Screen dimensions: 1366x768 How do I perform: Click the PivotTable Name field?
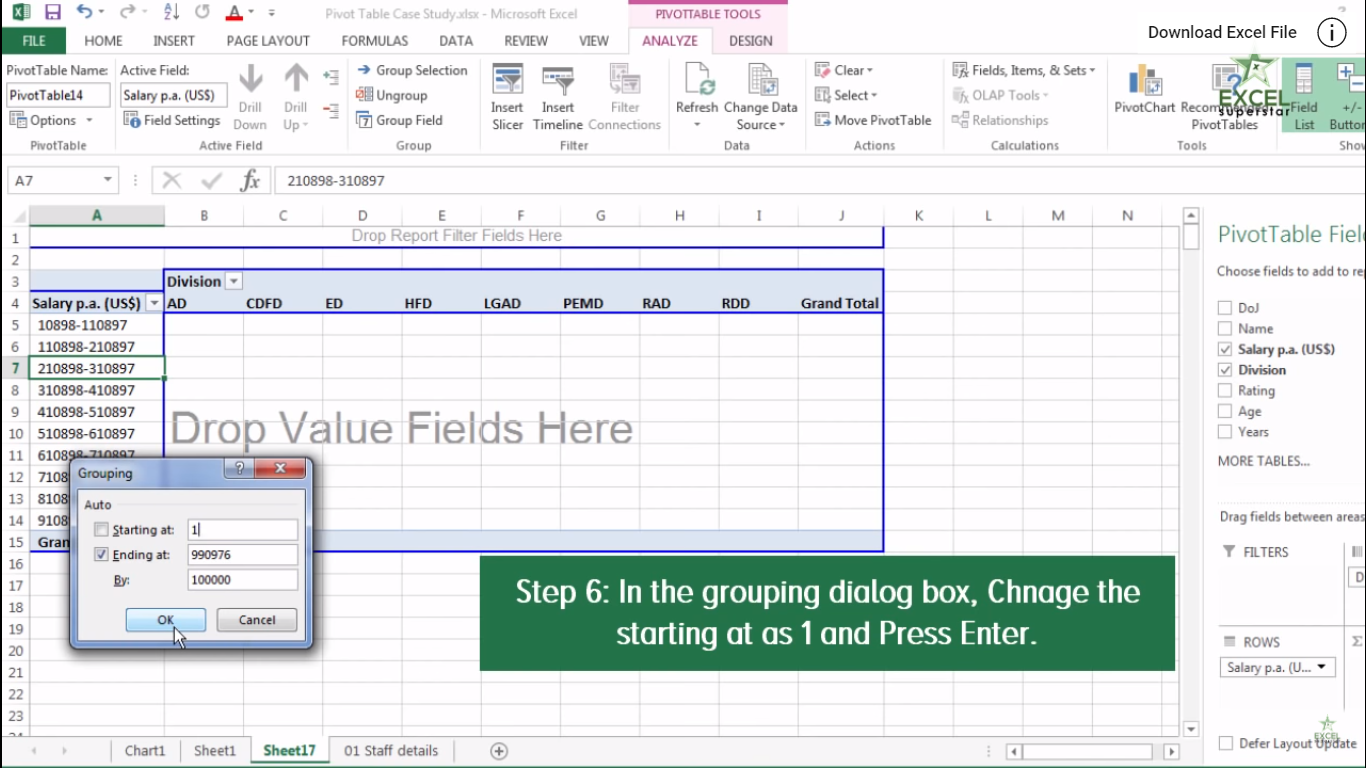coord(59,95)
